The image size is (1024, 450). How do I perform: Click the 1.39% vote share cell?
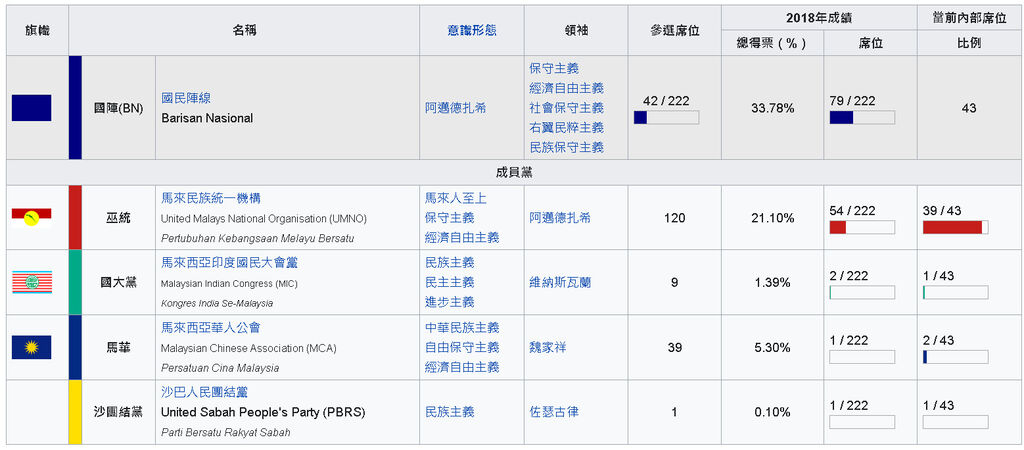[x=773, y=282]
